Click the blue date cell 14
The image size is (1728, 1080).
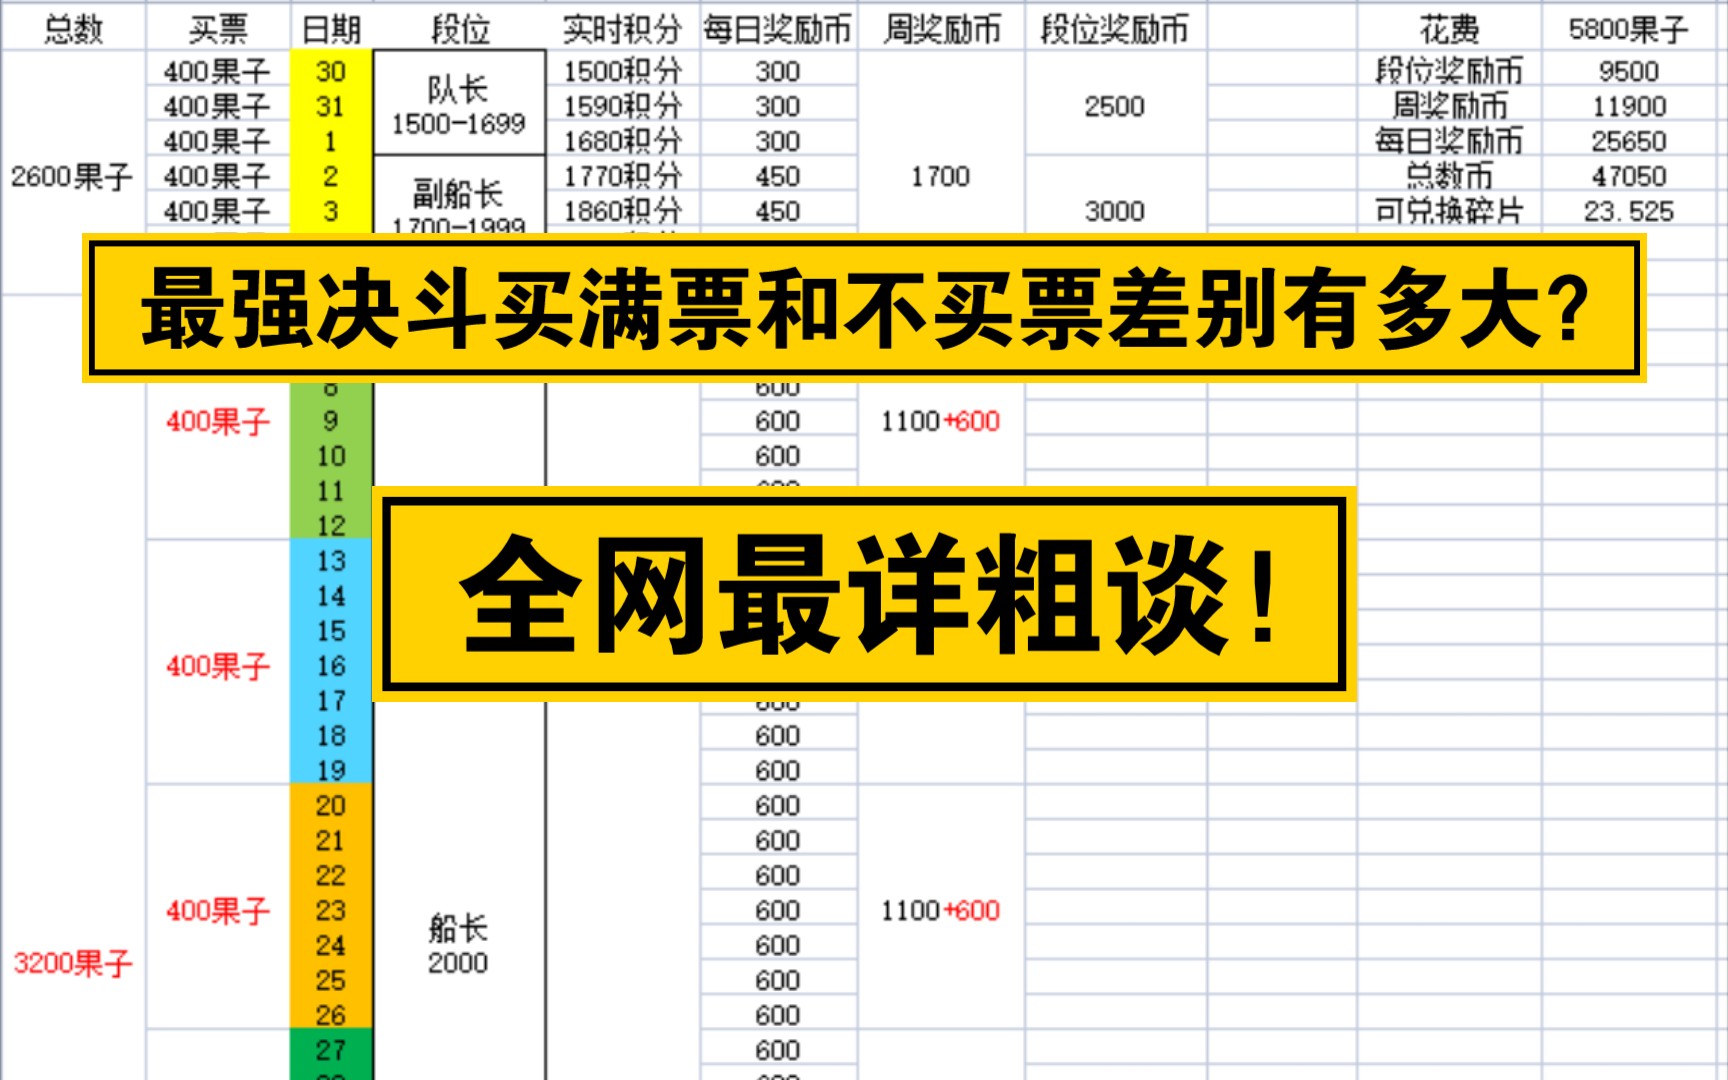point(331,596)
